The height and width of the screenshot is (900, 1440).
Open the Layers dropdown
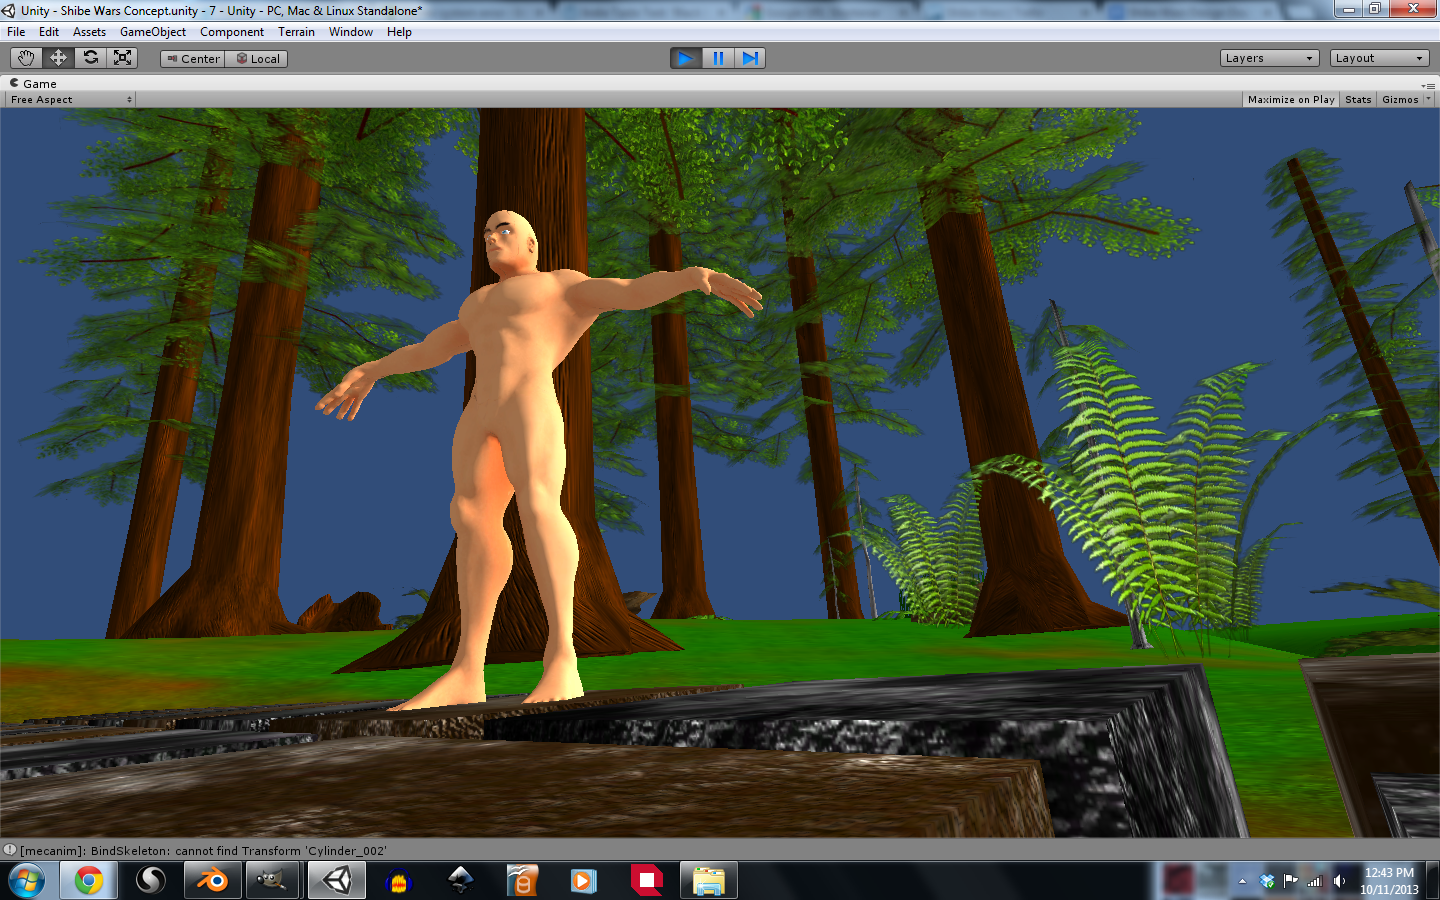tap(1269, 58)
